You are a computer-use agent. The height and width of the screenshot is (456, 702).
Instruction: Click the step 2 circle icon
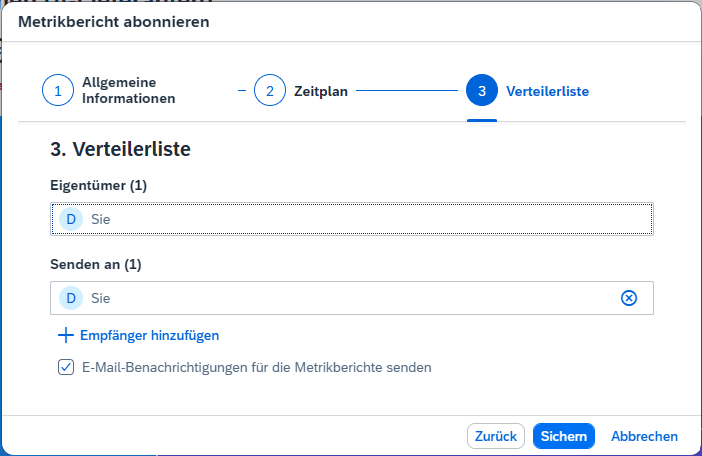point(270,91)
